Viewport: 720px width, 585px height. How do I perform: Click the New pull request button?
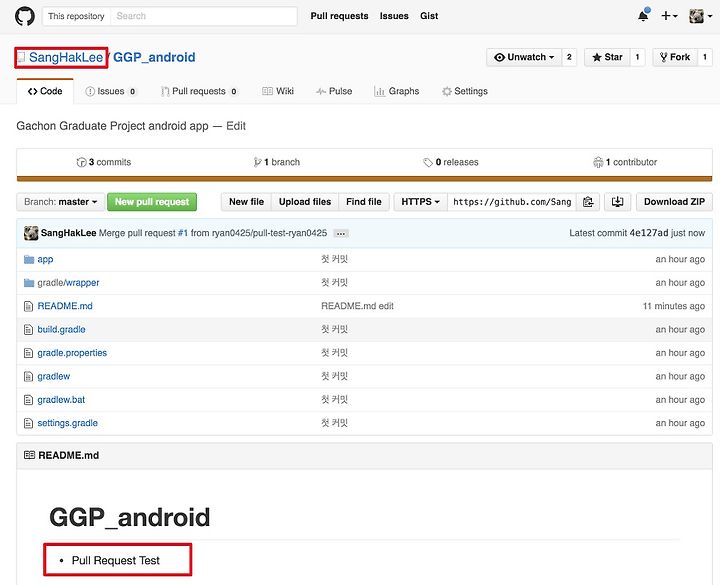(x=152, y=202)
